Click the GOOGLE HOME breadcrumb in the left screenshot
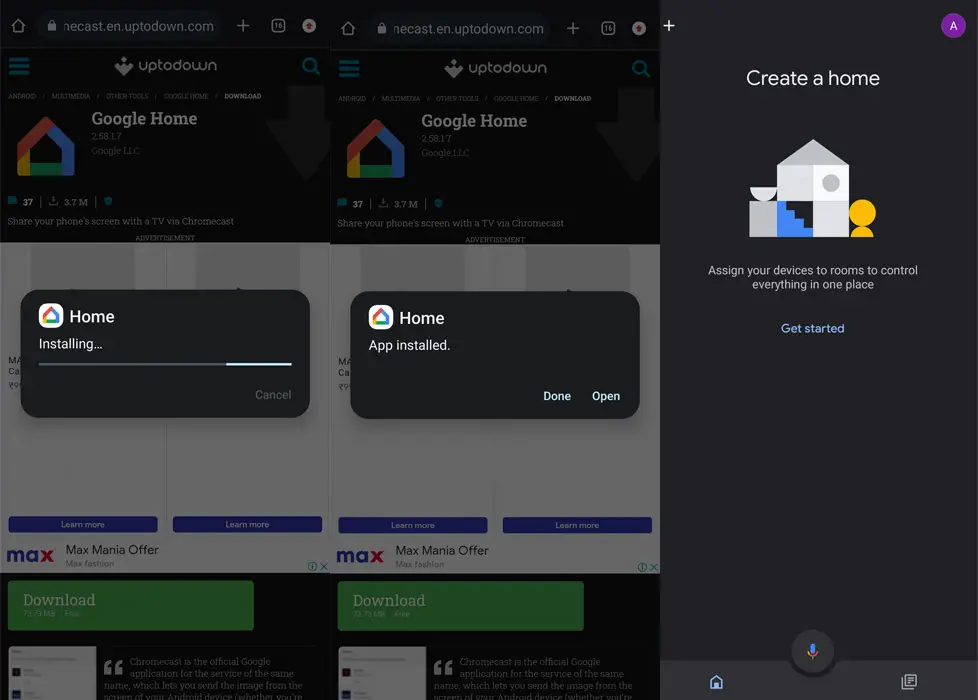 pos(186,96)
